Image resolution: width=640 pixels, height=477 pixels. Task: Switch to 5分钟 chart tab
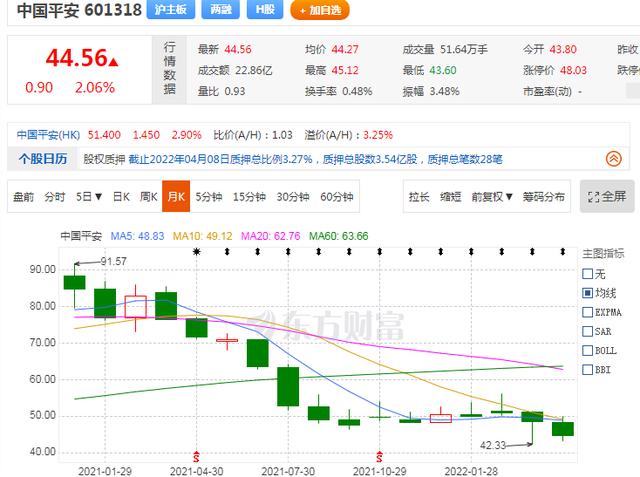(209, 197)
